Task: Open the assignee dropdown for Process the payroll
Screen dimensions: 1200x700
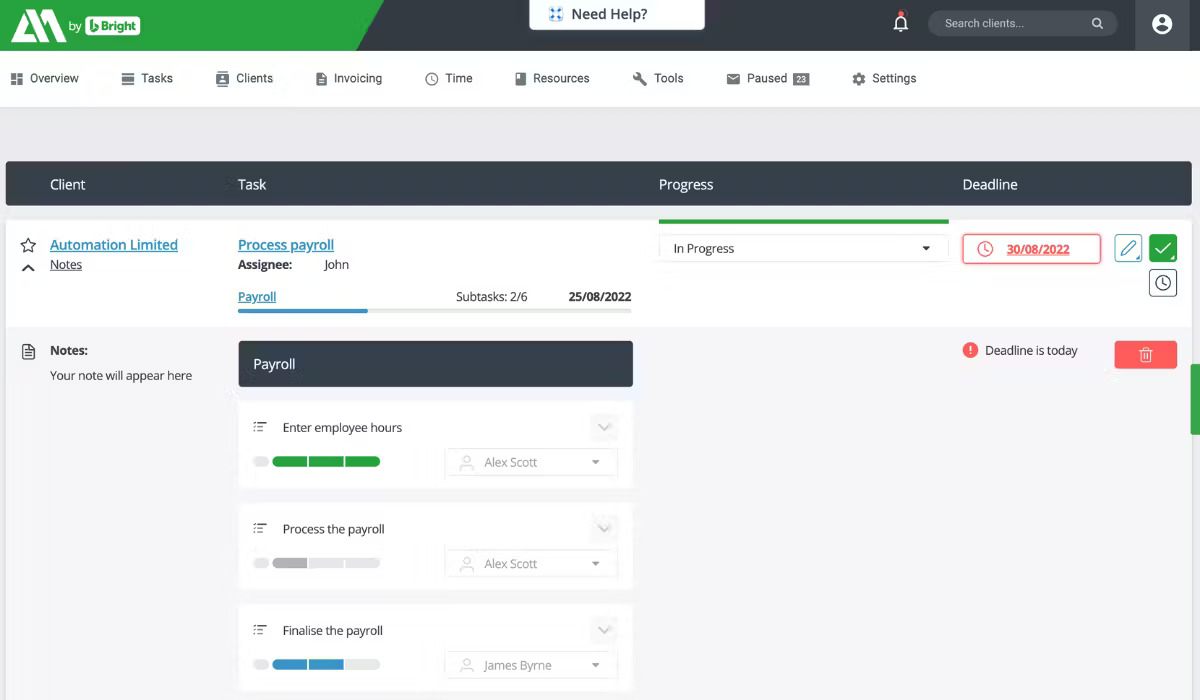Action: click(530, 563)
